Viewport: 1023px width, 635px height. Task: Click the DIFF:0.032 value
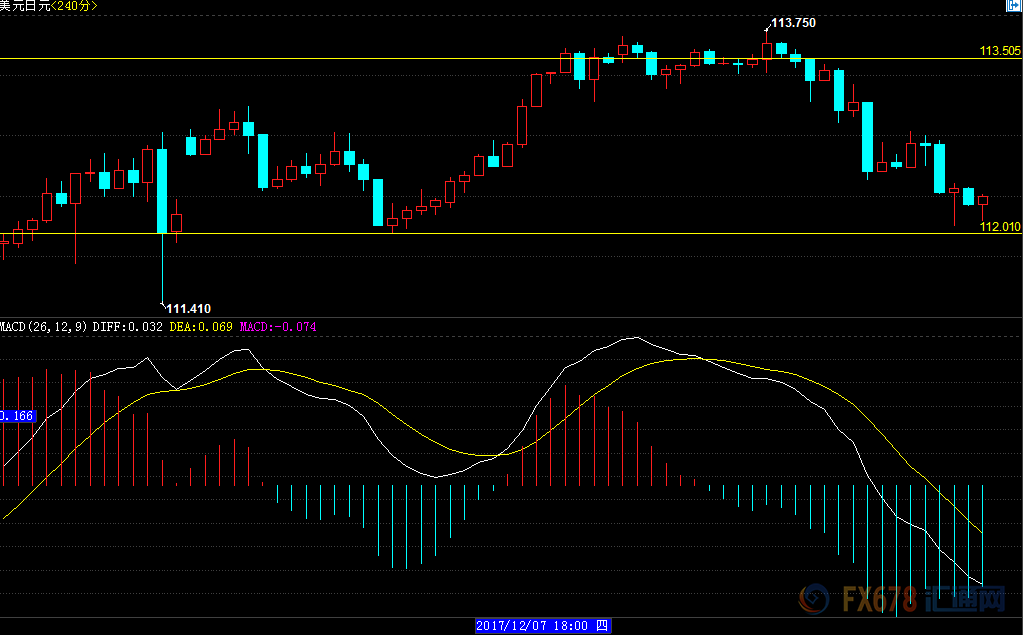coord(127,326)
